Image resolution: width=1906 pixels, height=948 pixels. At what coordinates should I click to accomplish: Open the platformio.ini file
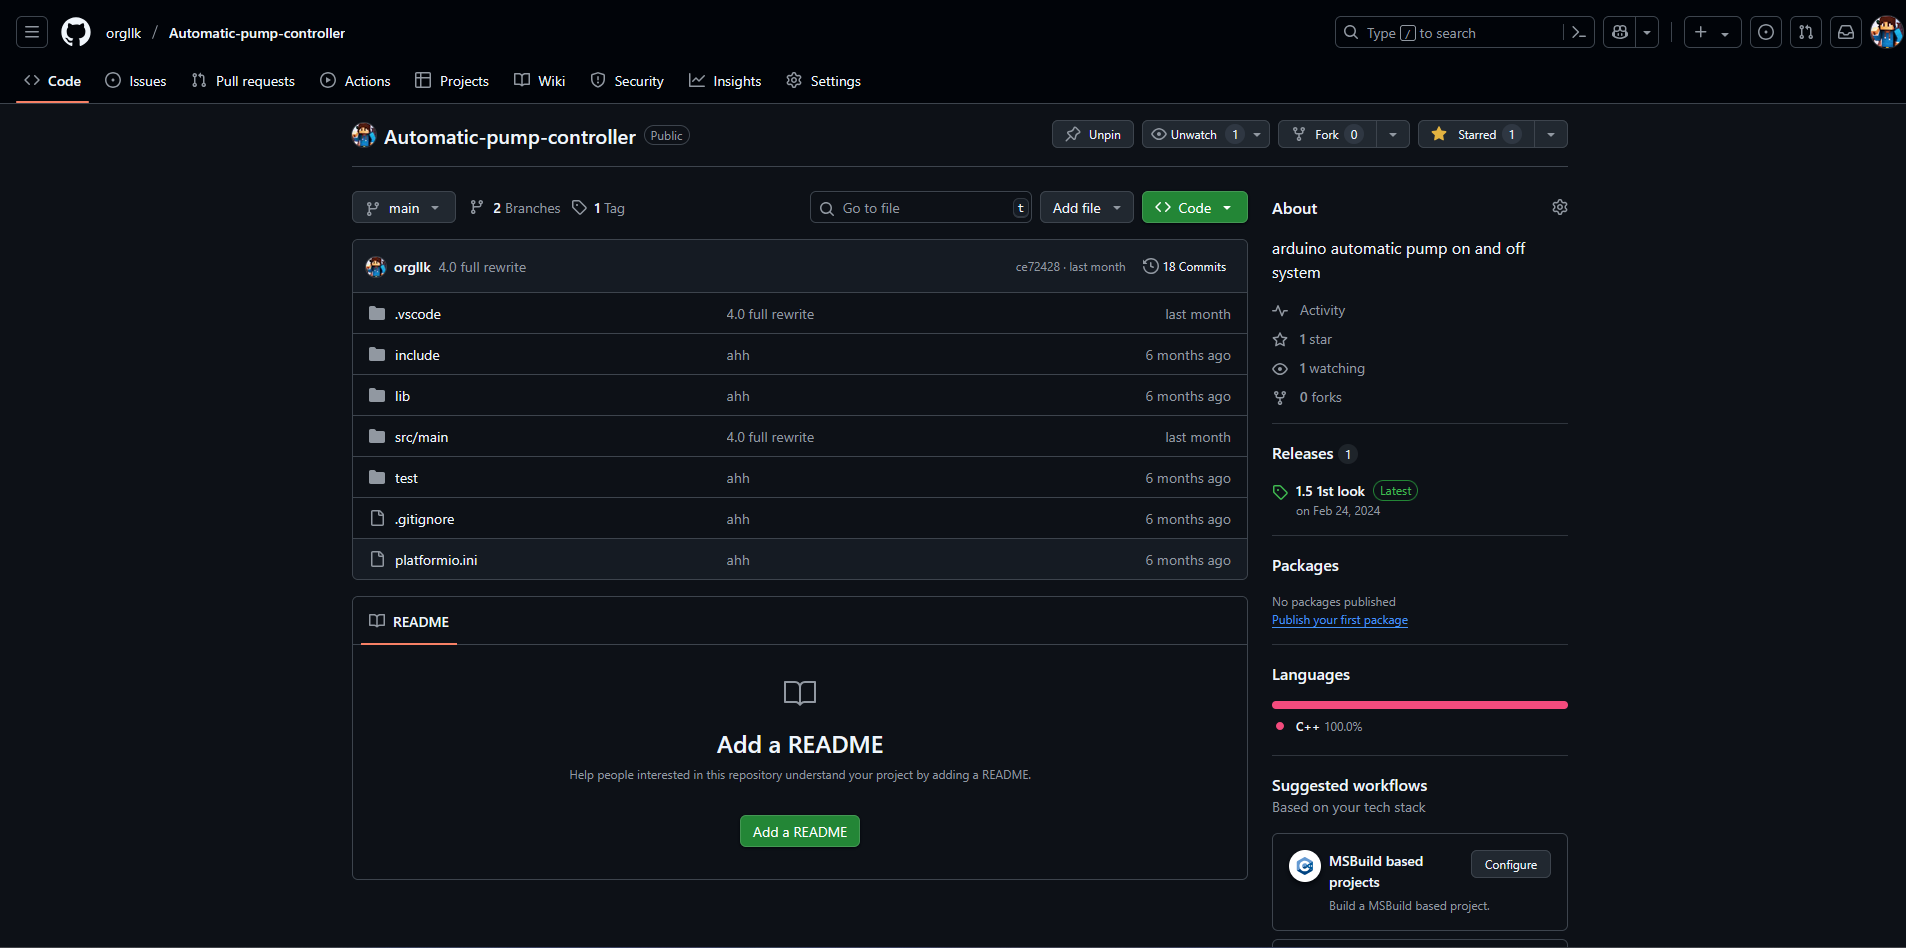(x=436, y=560)
